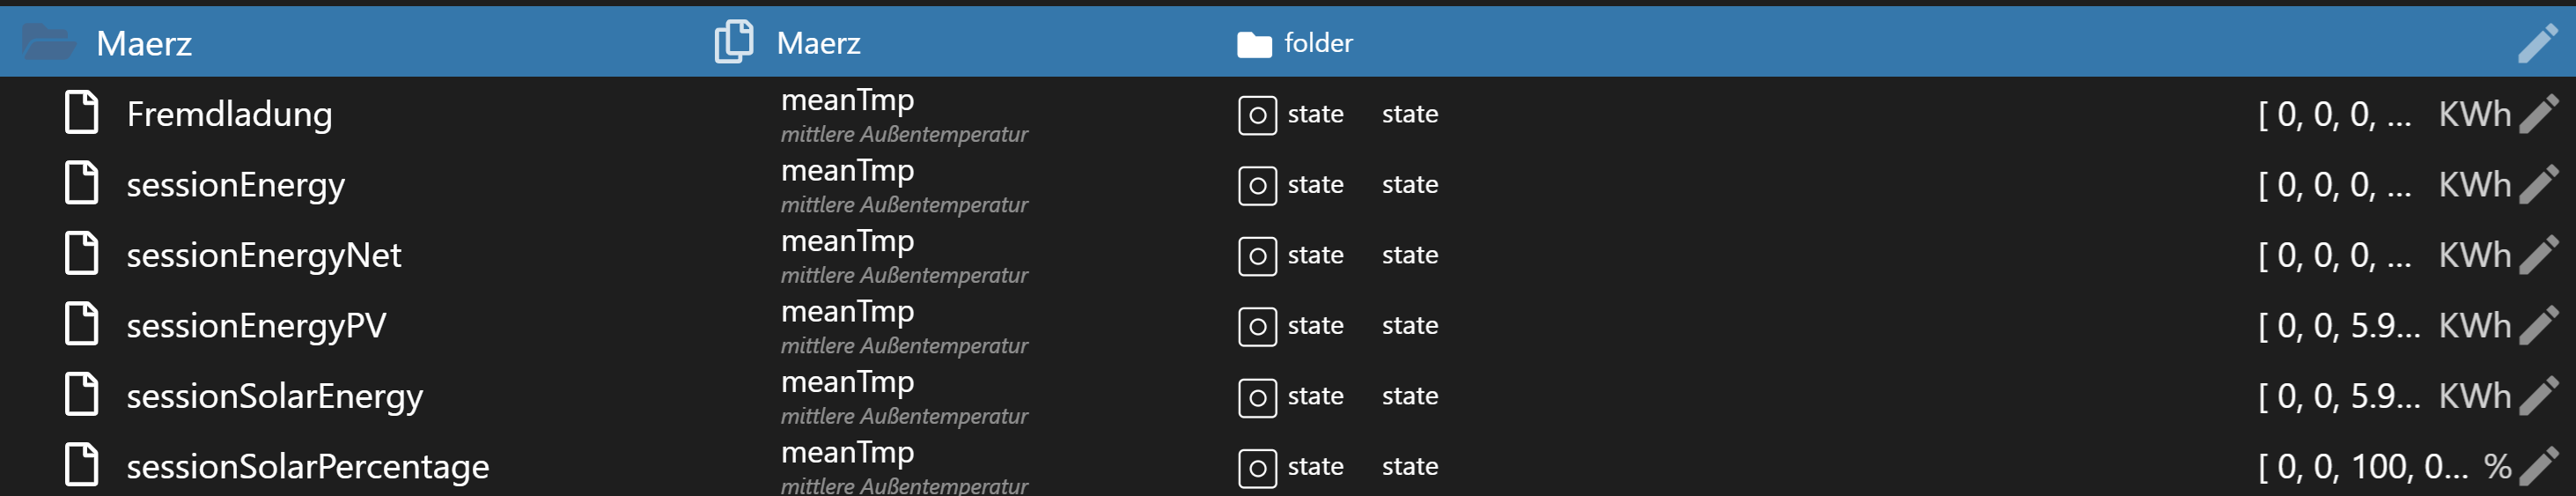Click the sessionEnergyPV object row
2576x496 pixels.
(256, 326)
